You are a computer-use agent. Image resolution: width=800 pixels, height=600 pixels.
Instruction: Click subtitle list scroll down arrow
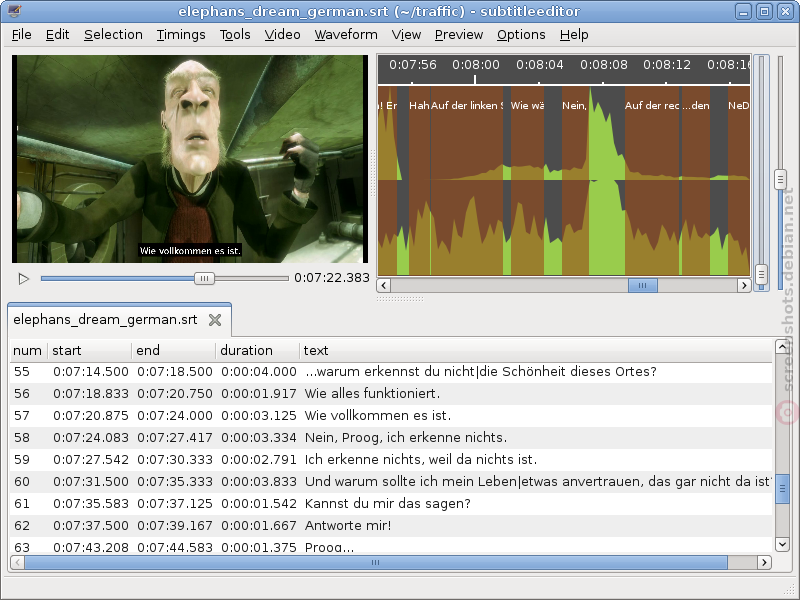[782, 544]
